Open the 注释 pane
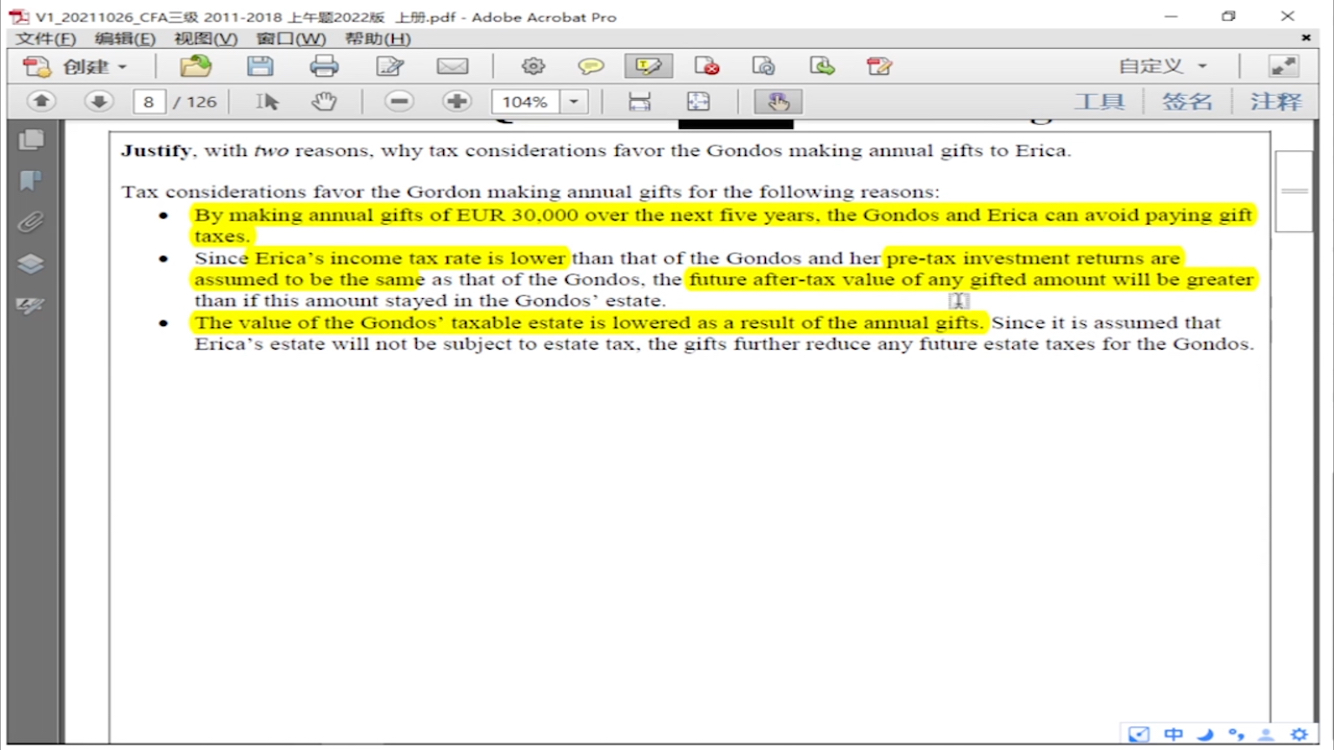1334x750 pixels. point(1275,102)
